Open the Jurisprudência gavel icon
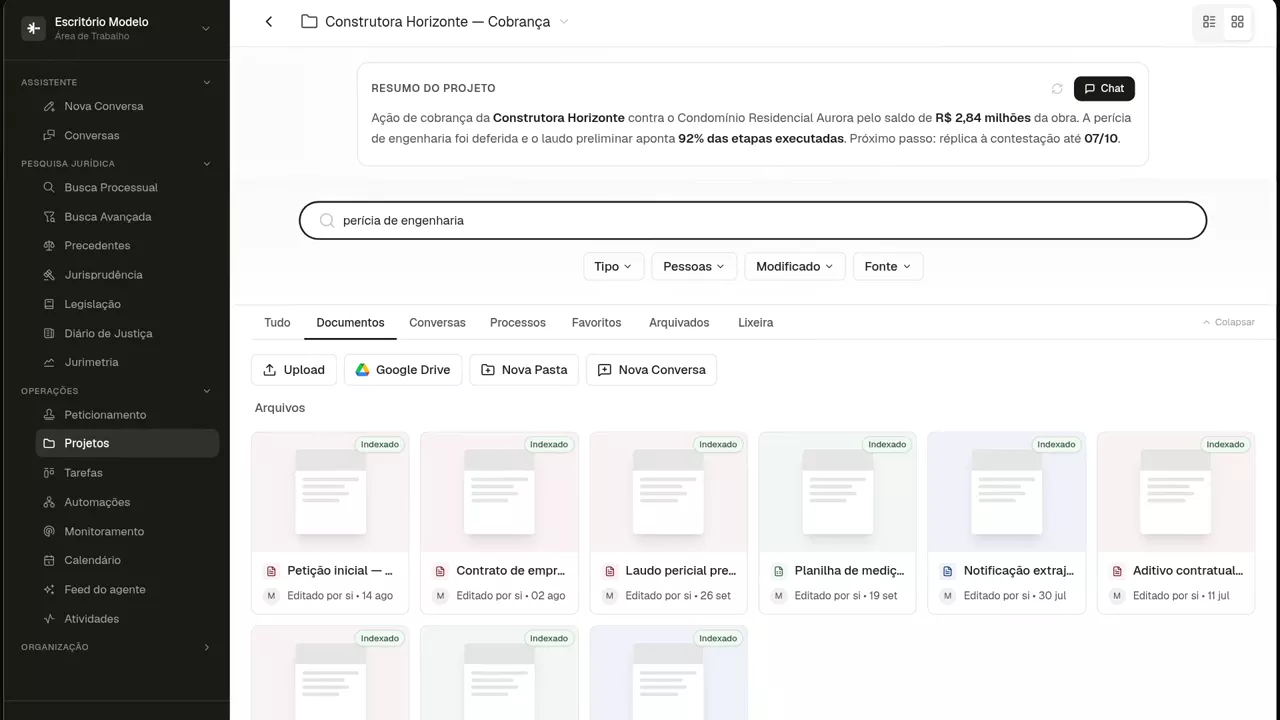1280x720 pixels. [49, 275]
